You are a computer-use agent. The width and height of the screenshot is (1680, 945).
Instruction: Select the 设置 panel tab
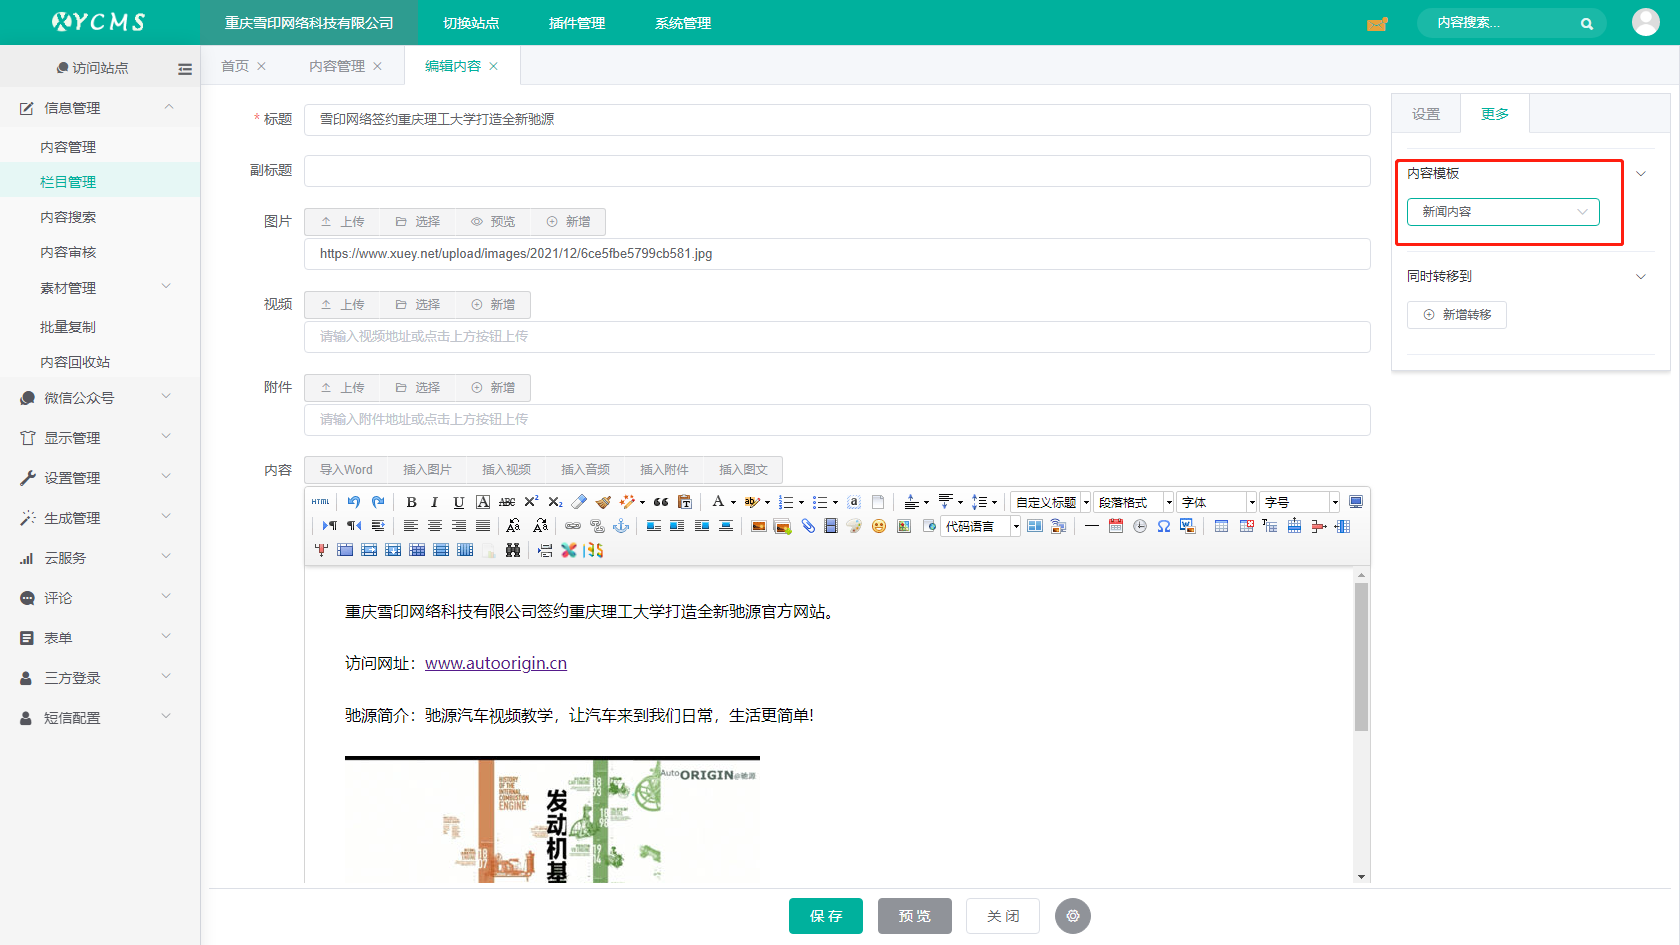1426,114
